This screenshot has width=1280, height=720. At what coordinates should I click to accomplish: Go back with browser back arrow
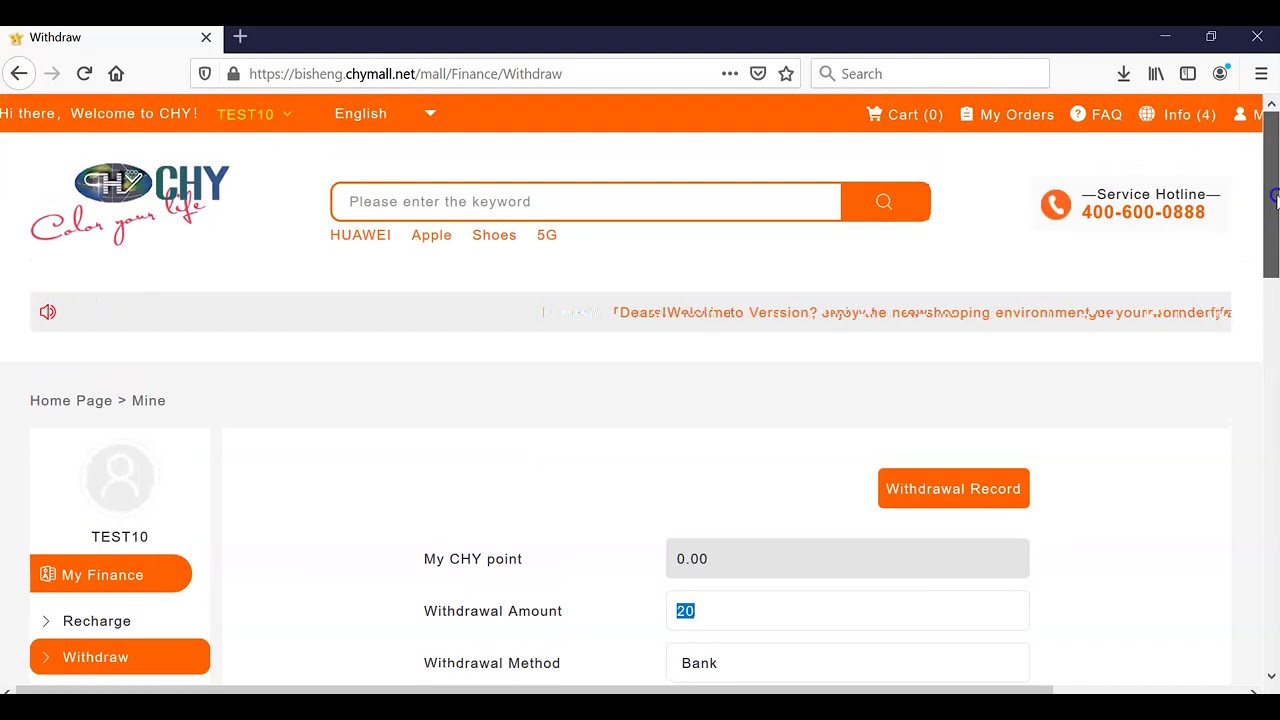(19, 73)
